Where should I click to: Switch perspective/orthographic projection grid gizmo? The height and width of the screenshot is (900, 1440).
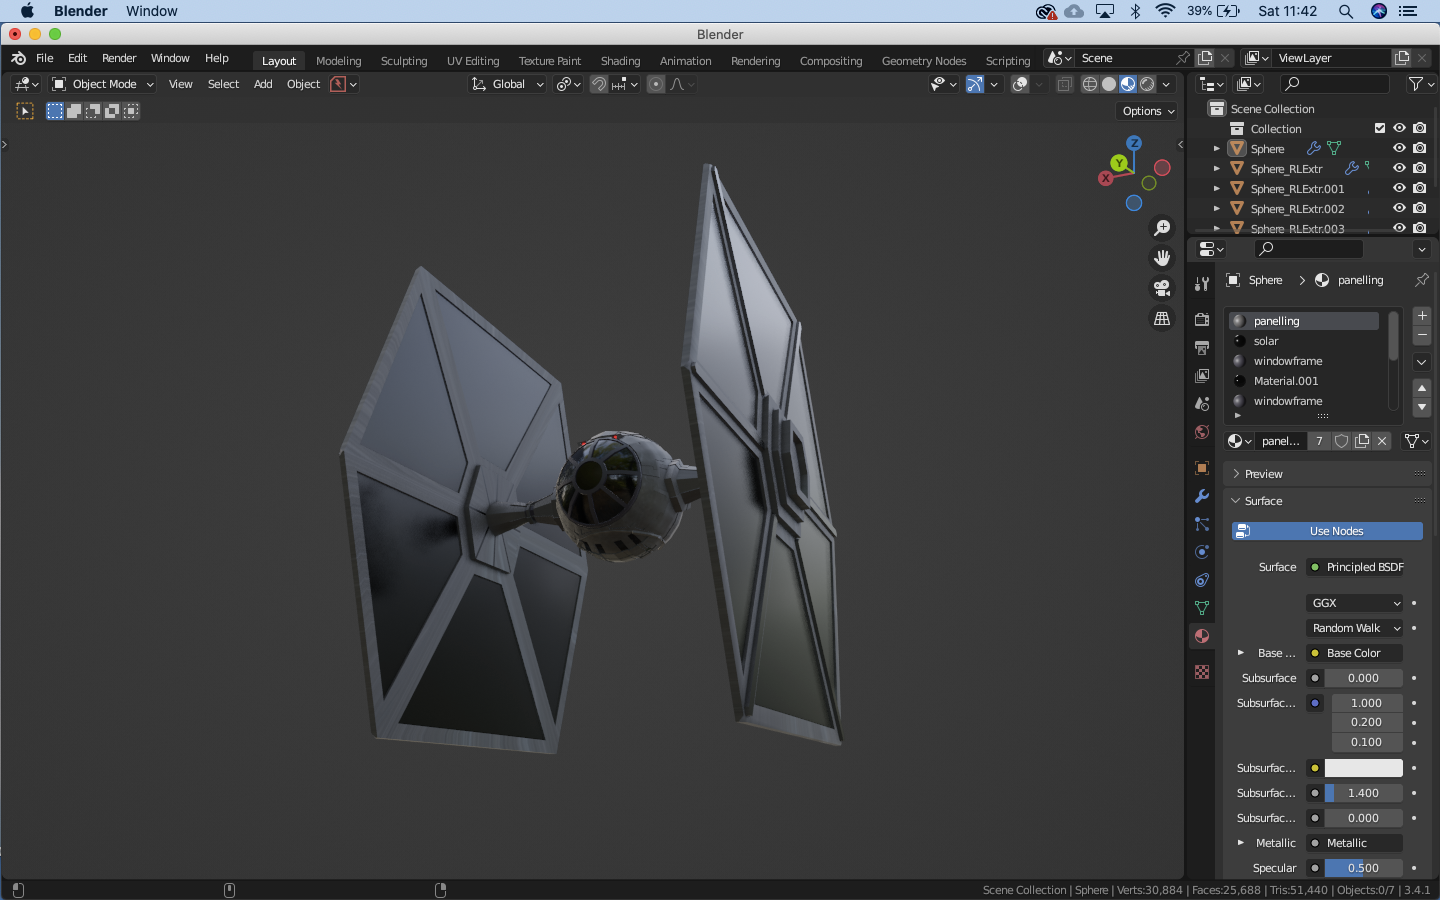tap(1162, 318)
